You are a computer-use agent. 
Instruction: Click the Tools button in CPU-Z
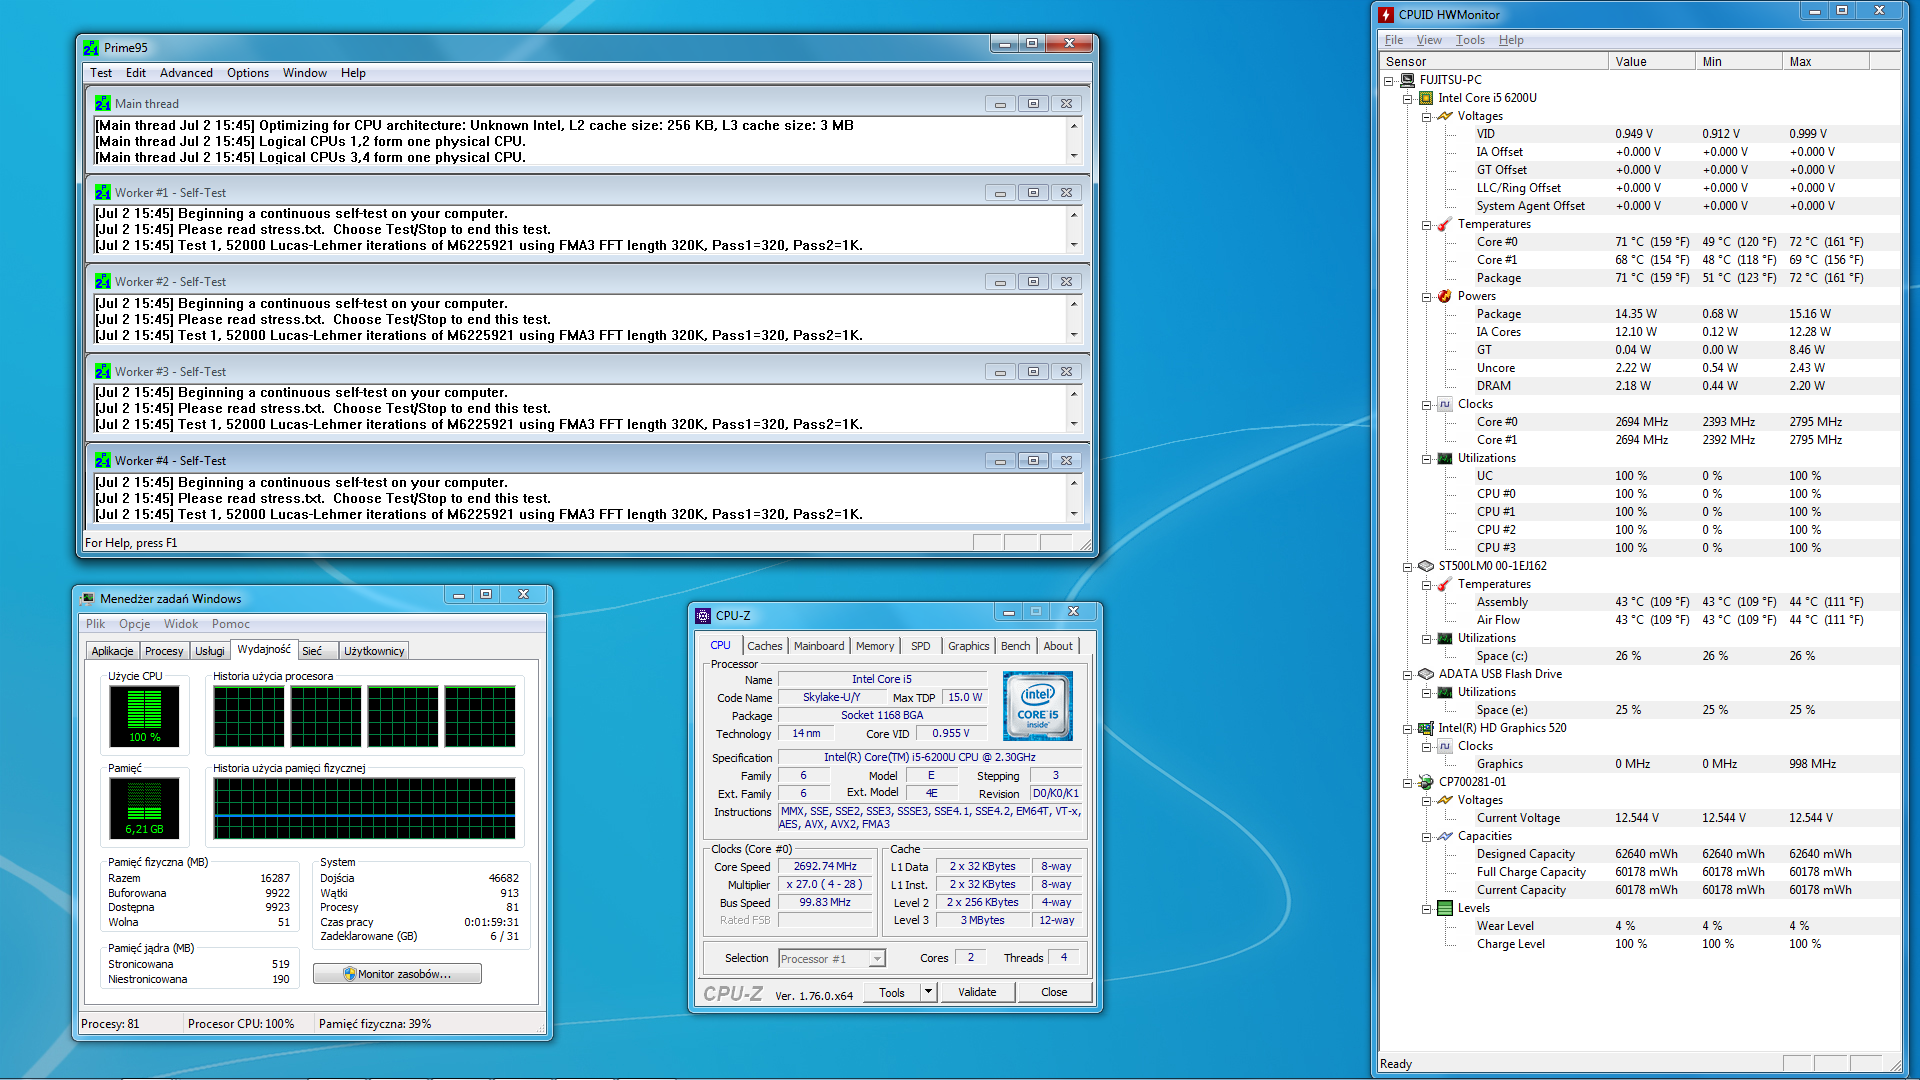[x=892, y=992]
